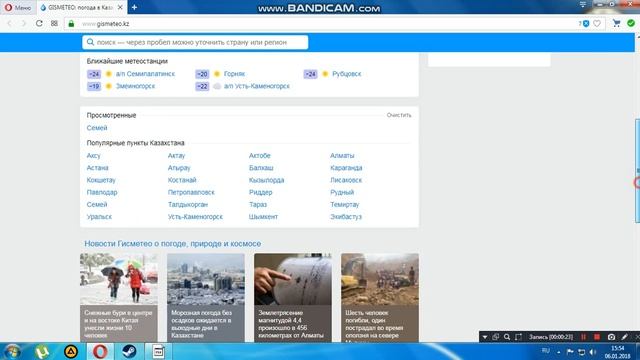This screenshot has width=640, height=360.
Task: Open Змеиногорск weather station
Action: [136, 86]
